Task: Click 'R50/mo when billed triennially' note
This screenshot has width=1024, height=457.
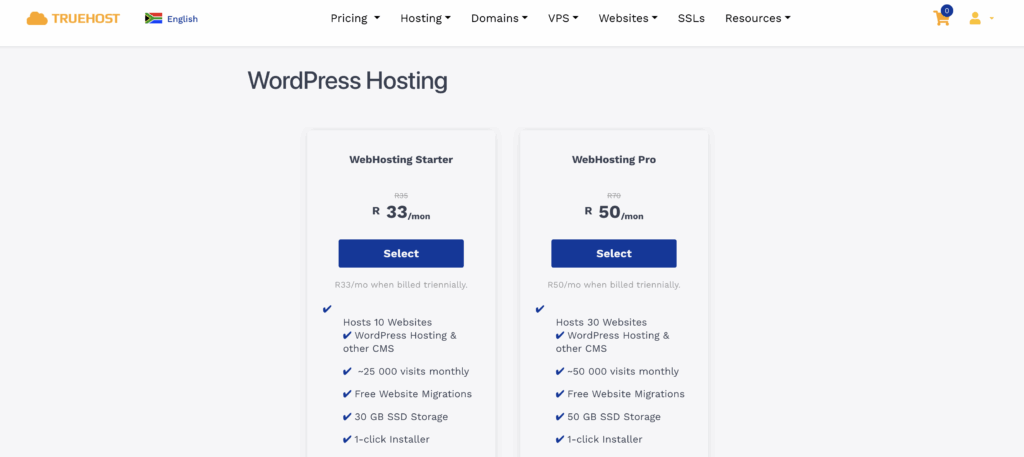Action: (614, 285)
